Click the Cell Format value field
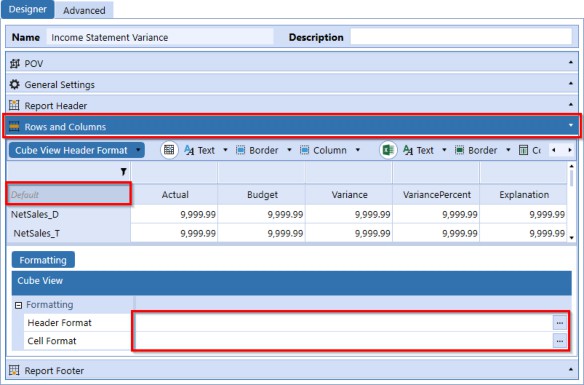Image resolution: width=584 pixels, height=385 pixels. click(343, 341)
